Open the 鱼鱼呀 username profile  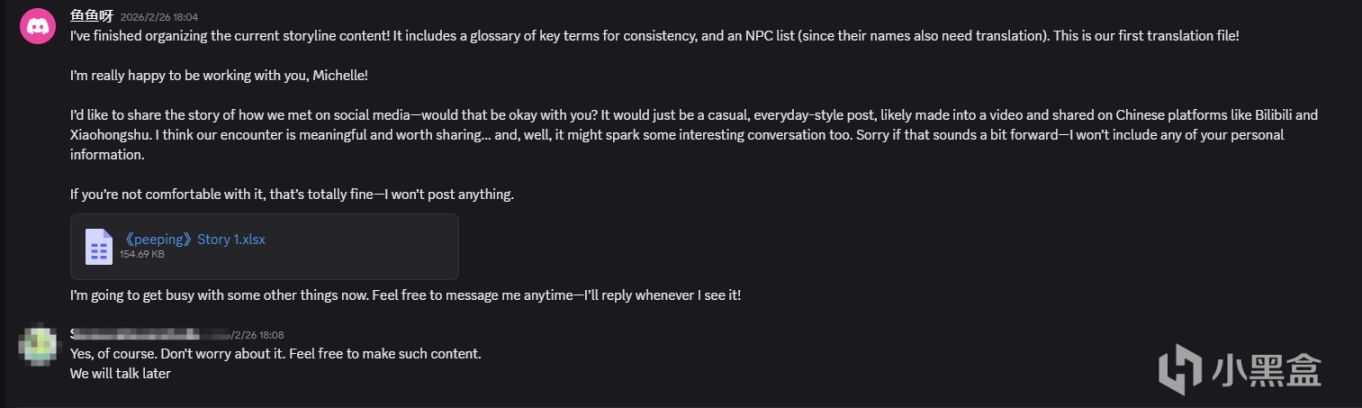coord(90,16)
